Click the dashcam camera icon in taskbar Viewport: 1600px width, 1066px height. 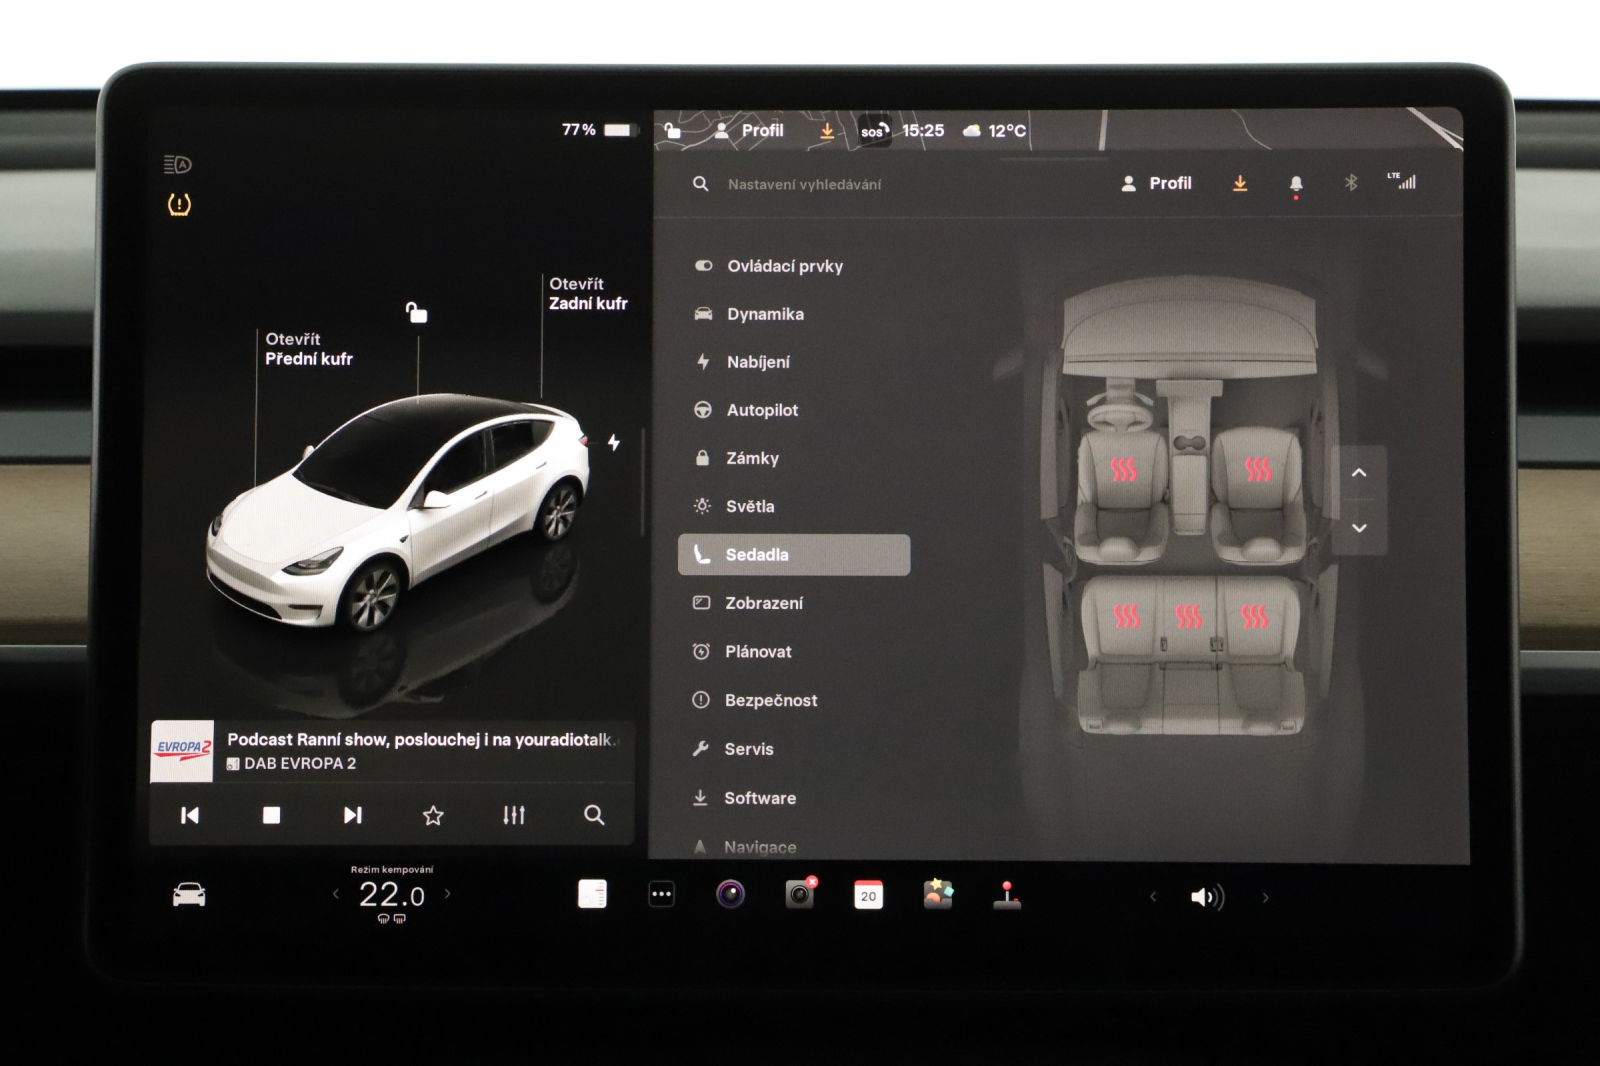(801, 895)
